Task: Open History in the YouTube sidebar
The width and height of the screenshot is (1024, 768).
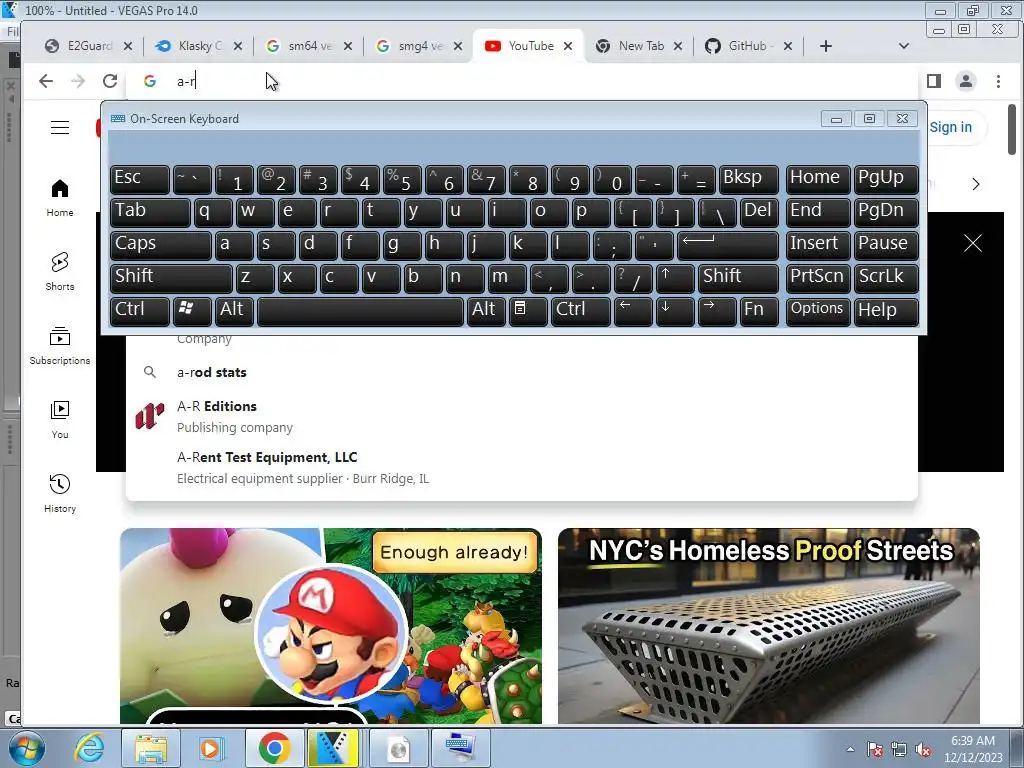Action: tap(59, 494)
